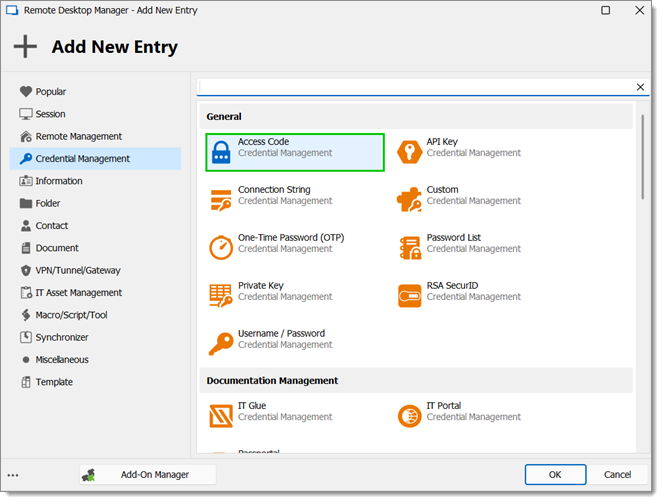The image size is (662, 502).
Task: Select the Password List icon
Action: click(410, 248)
